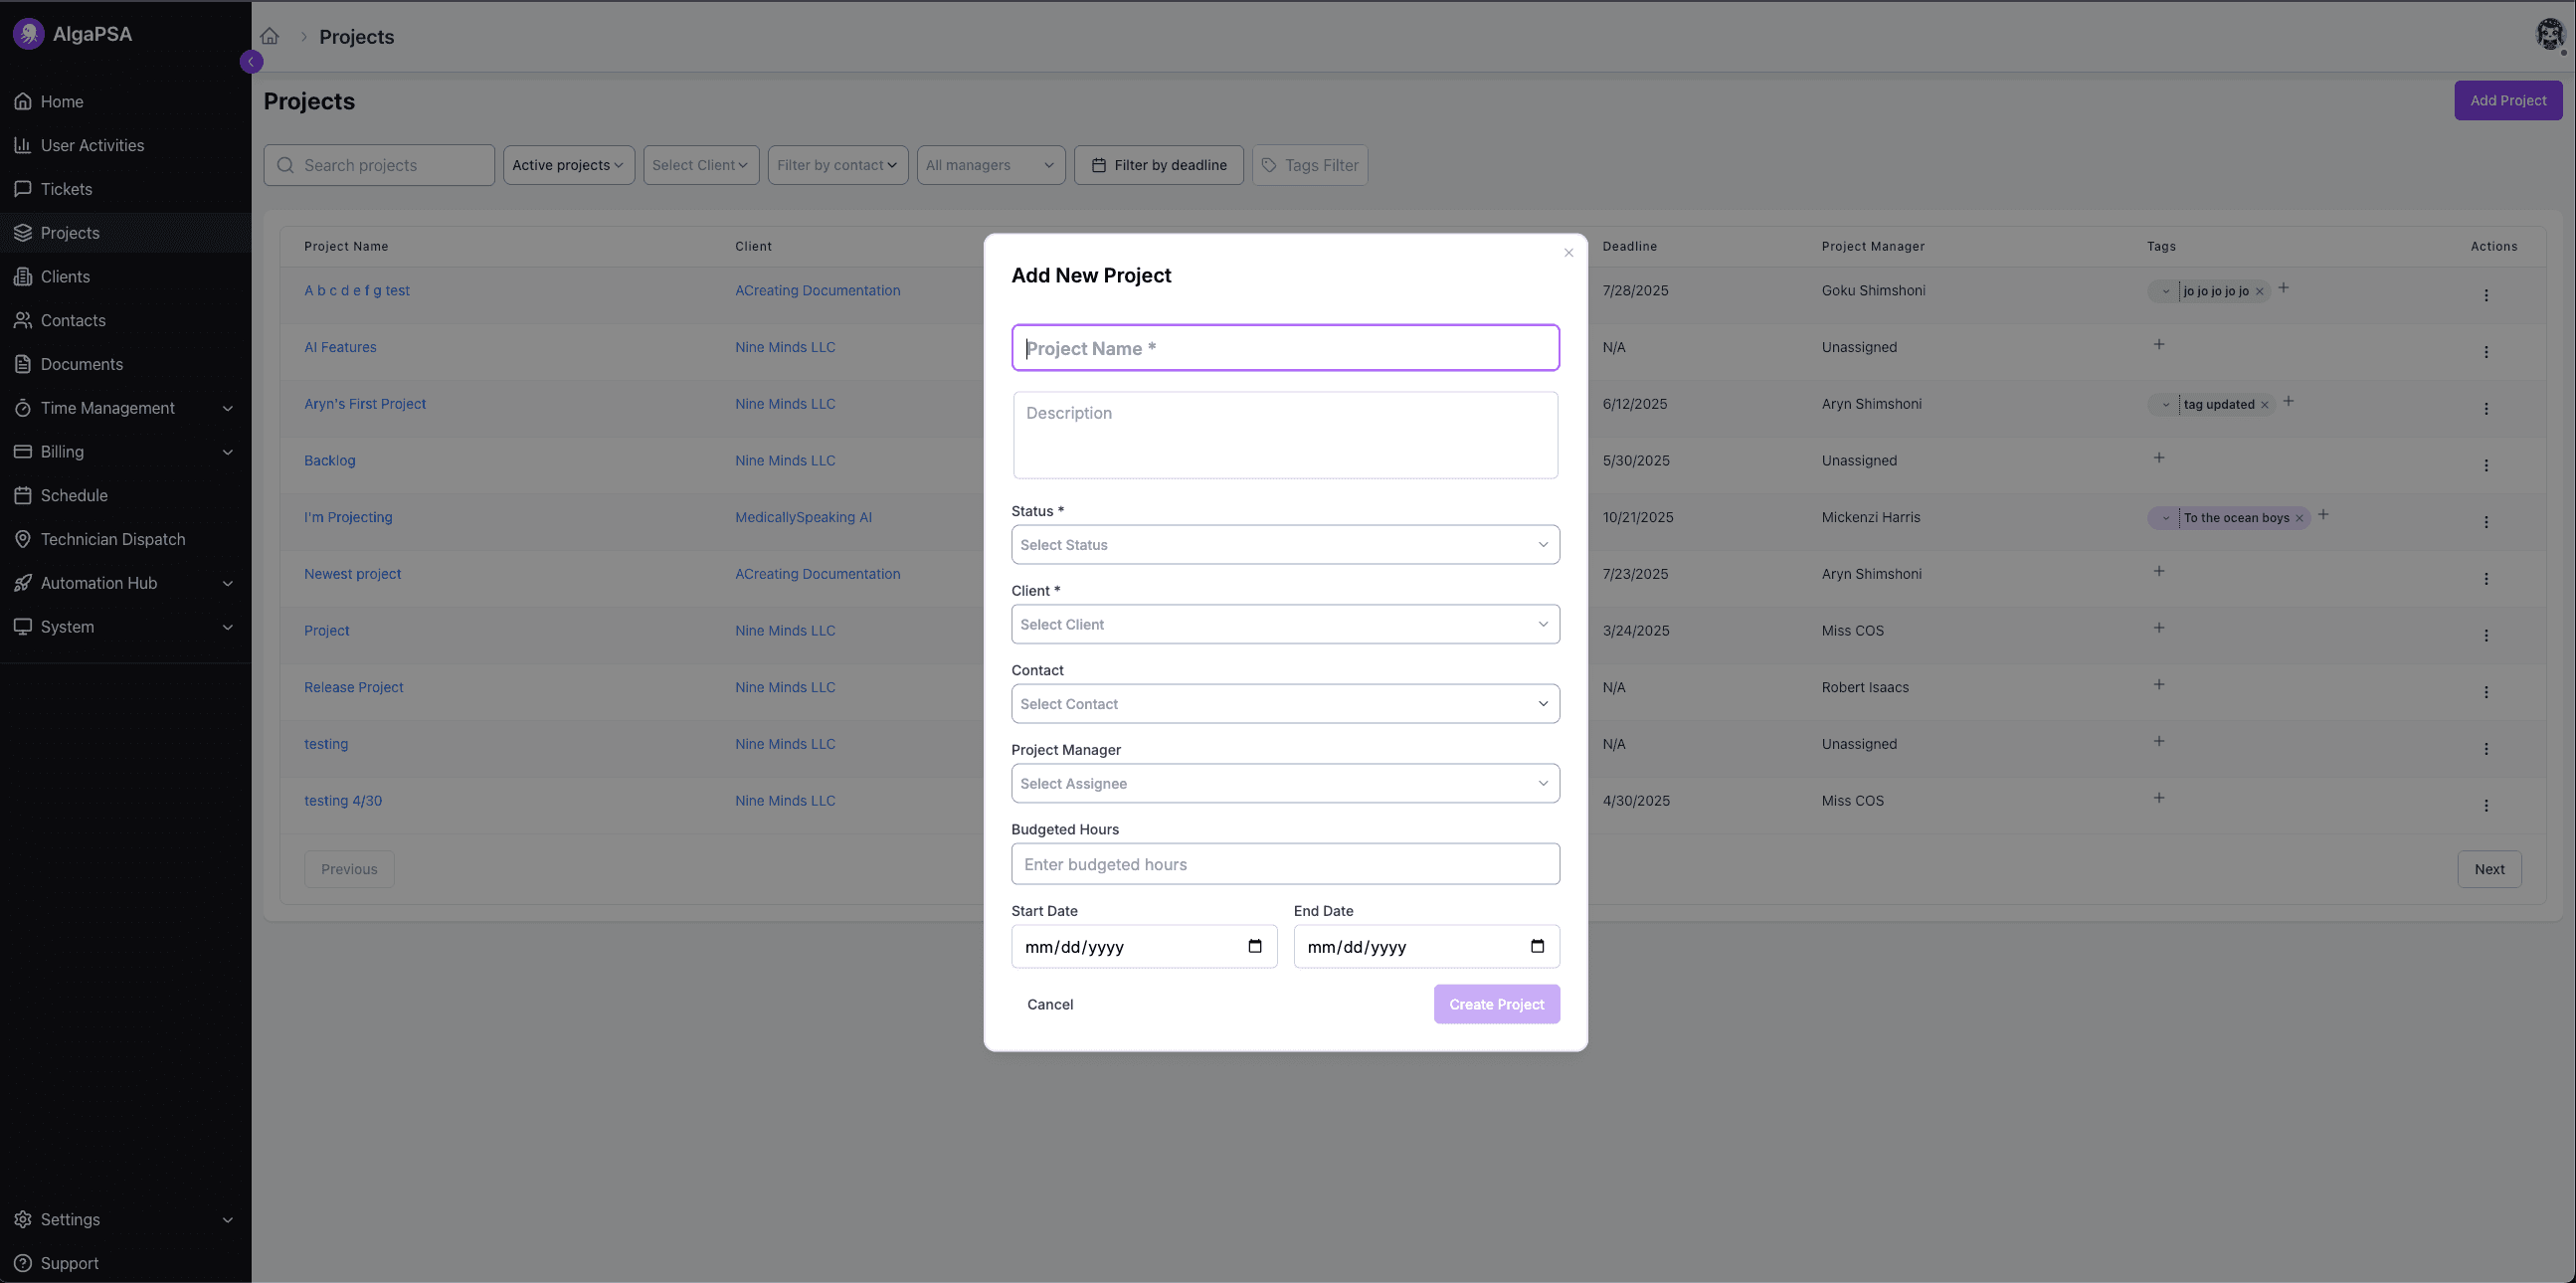
Task: Open the Select Status dropdown in the dialog
Action: pos(1285,544)
